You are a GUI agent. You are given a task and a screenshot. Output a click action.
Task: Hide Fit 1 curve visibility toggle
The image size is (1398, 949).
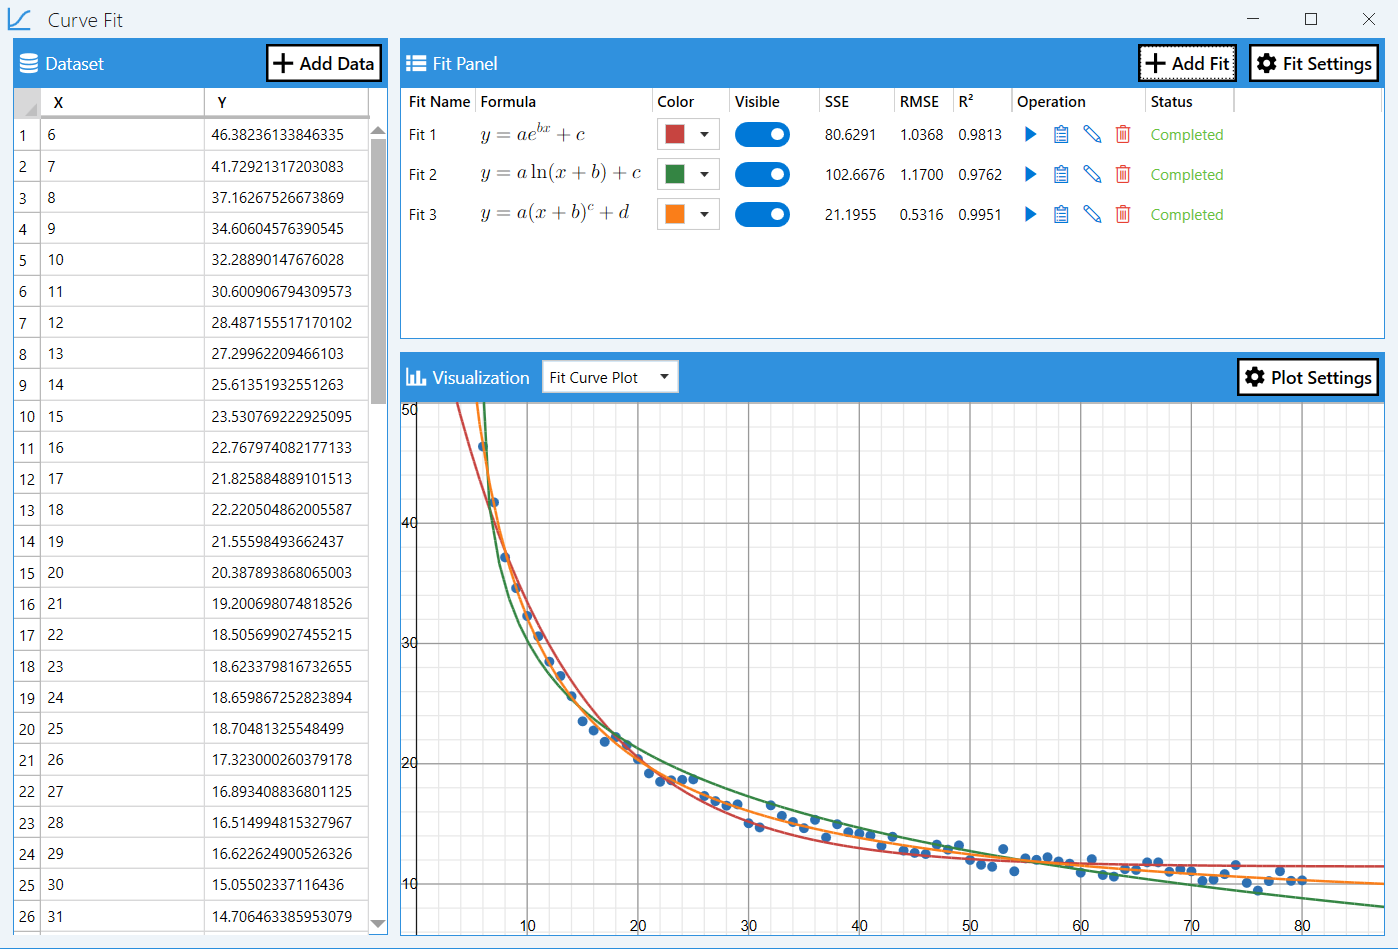tap(762, 133)
